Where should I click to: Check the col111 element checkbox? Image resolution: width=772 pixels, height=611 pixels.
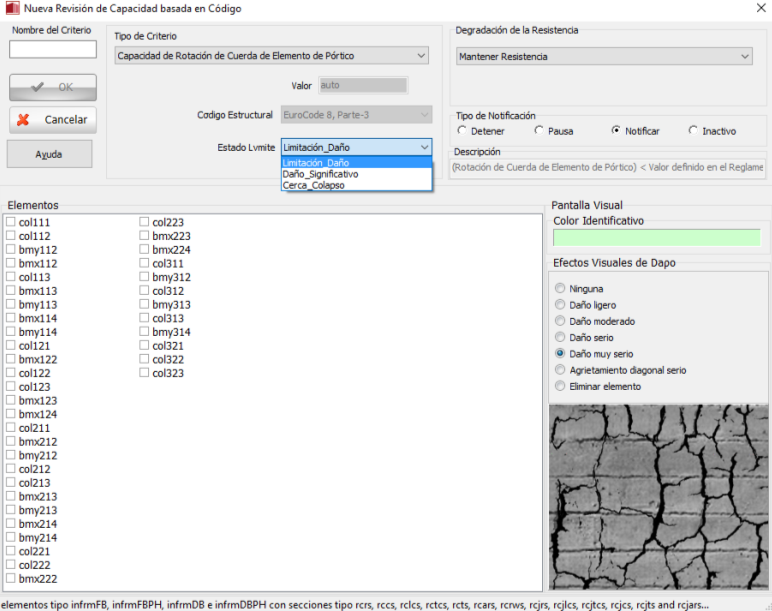pos(11,223)
